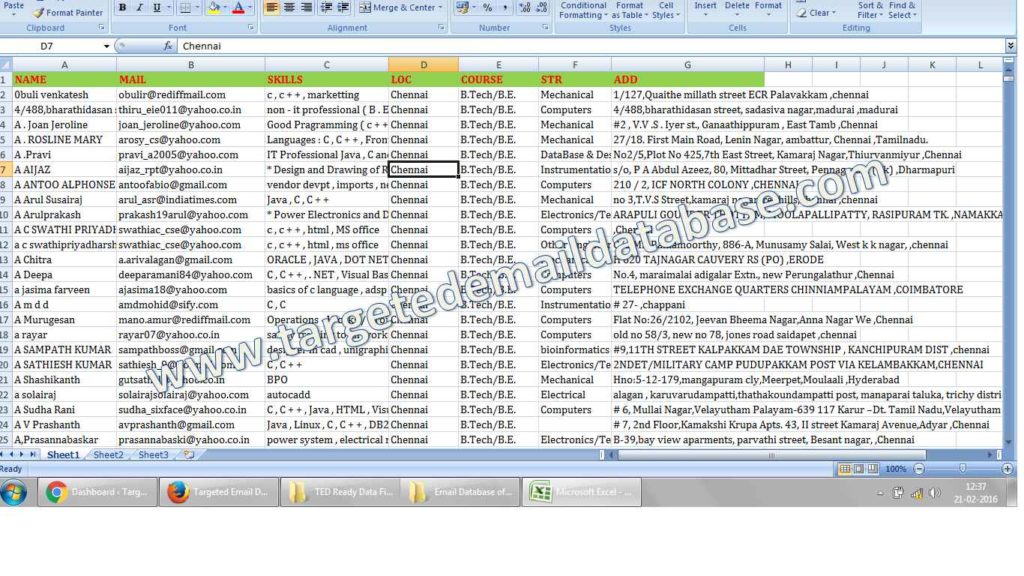Open Format cells button
This screenshot has height=576, width=1024.
pos(768,10)
